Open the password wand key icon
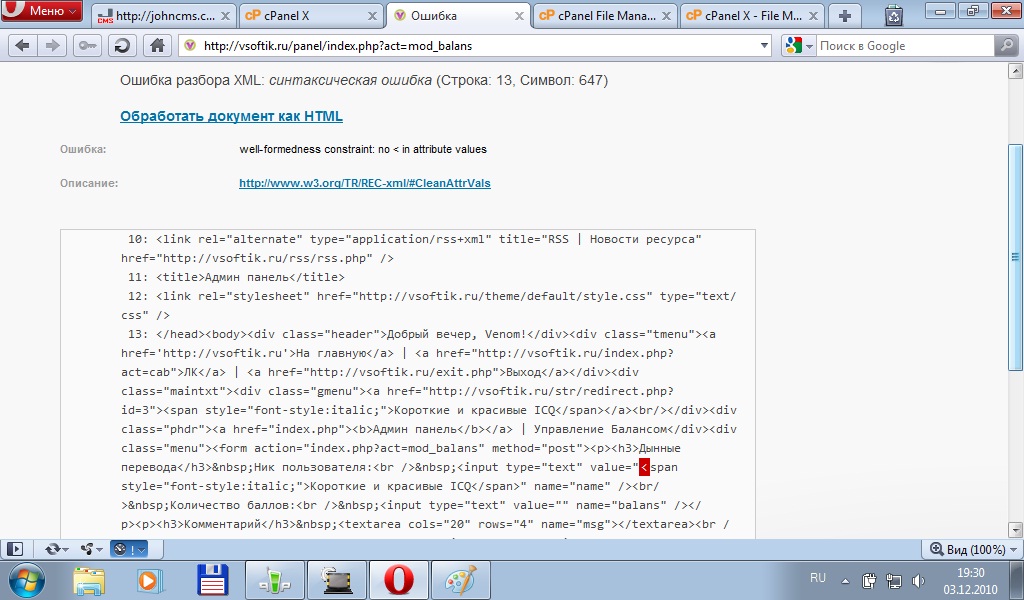This screenshot has width=1024, height=600. tap(87, 46)
